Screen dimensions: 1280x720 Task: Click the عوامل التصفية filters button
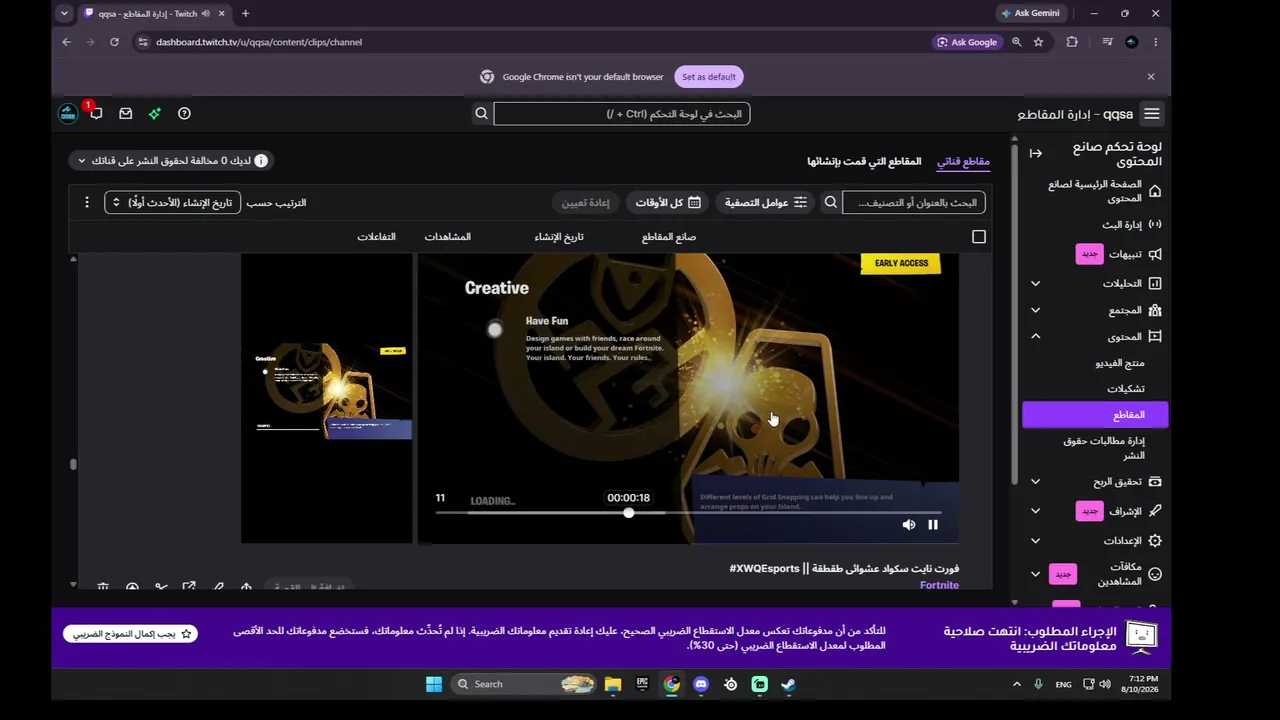coord(765,203)
